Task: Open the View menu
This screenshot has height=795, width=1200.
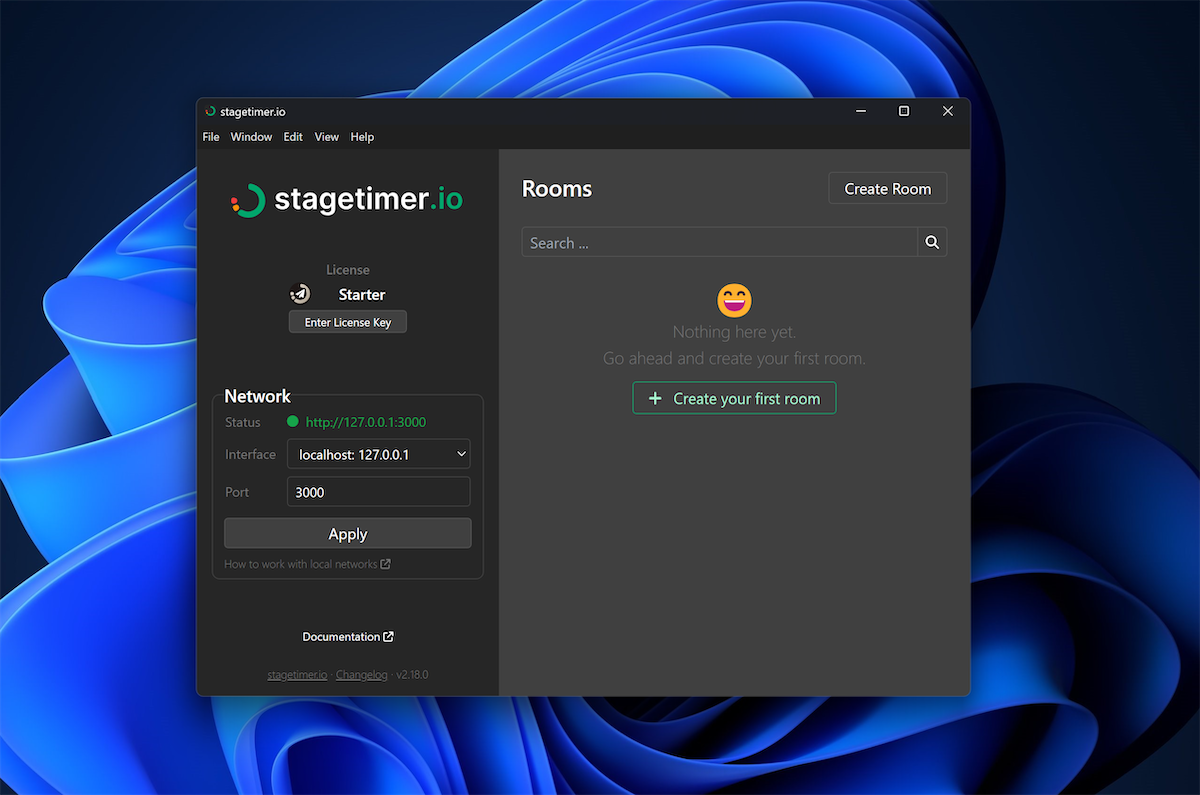Action: pyautogui.click(x=326, y=137)
